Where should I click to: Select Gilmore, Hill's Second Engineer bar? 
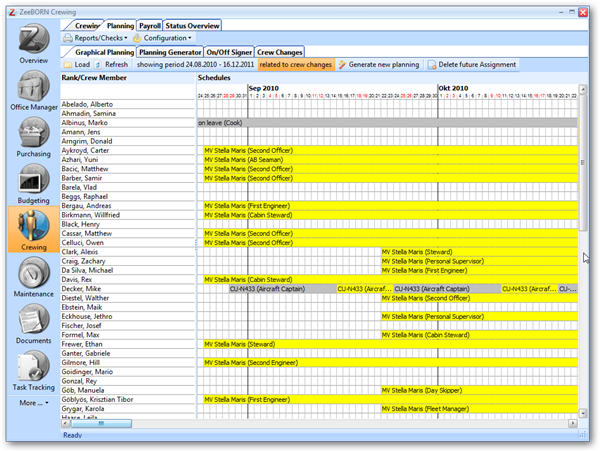(x=391, y=362)
